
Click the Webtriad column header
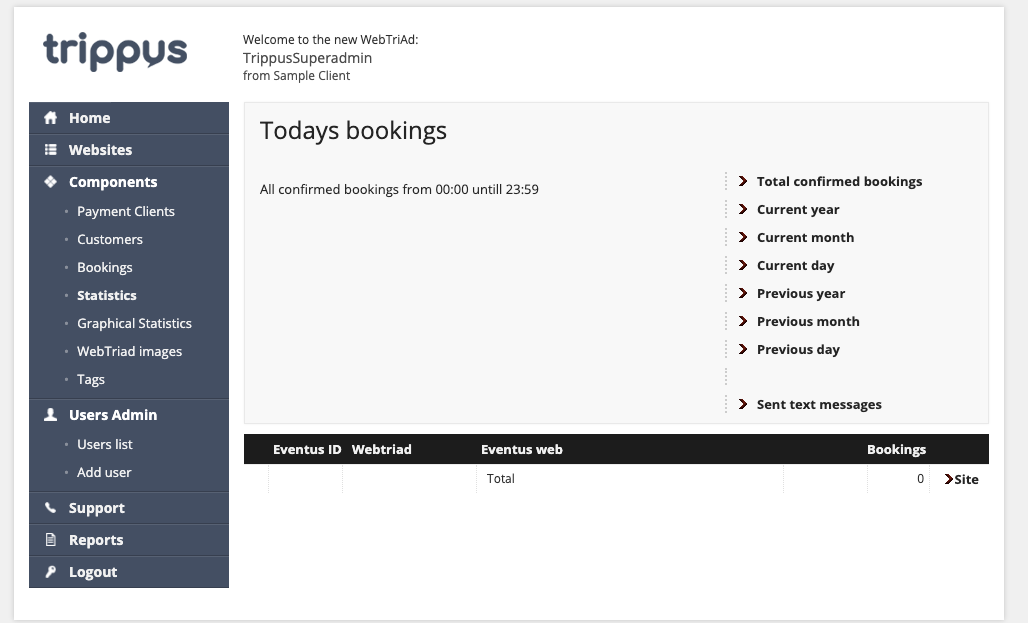382,449
